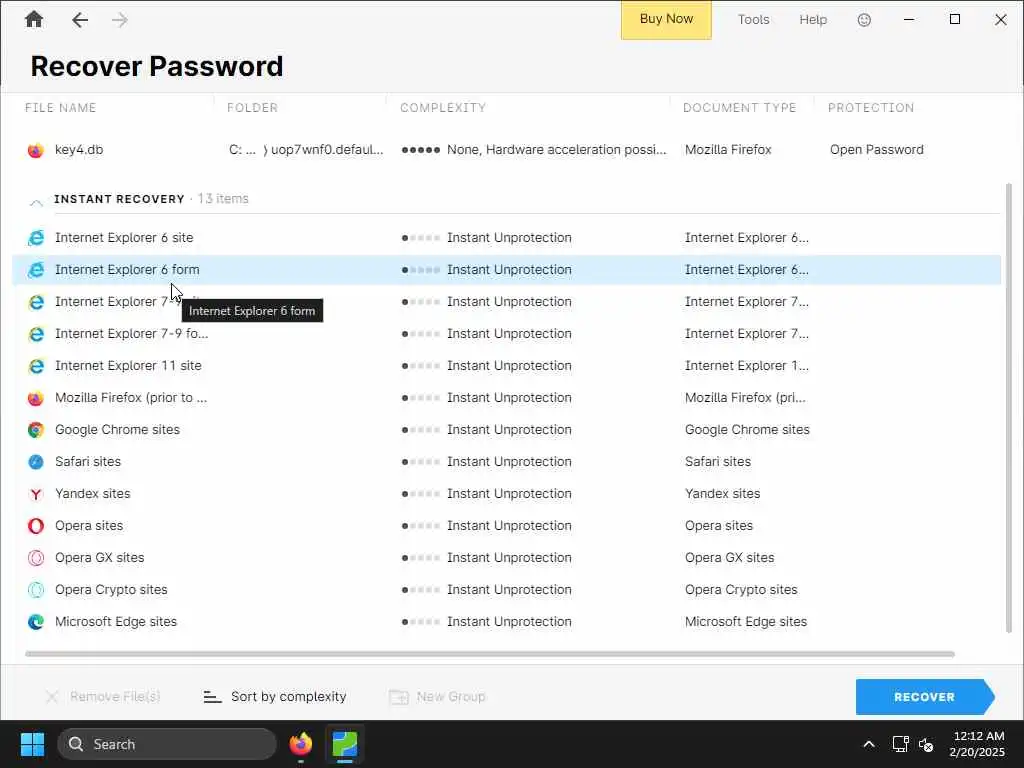Select the Opera Crypto sites row name
Image resolution: width=1024 pixels, height=768 pixels.
111,590
